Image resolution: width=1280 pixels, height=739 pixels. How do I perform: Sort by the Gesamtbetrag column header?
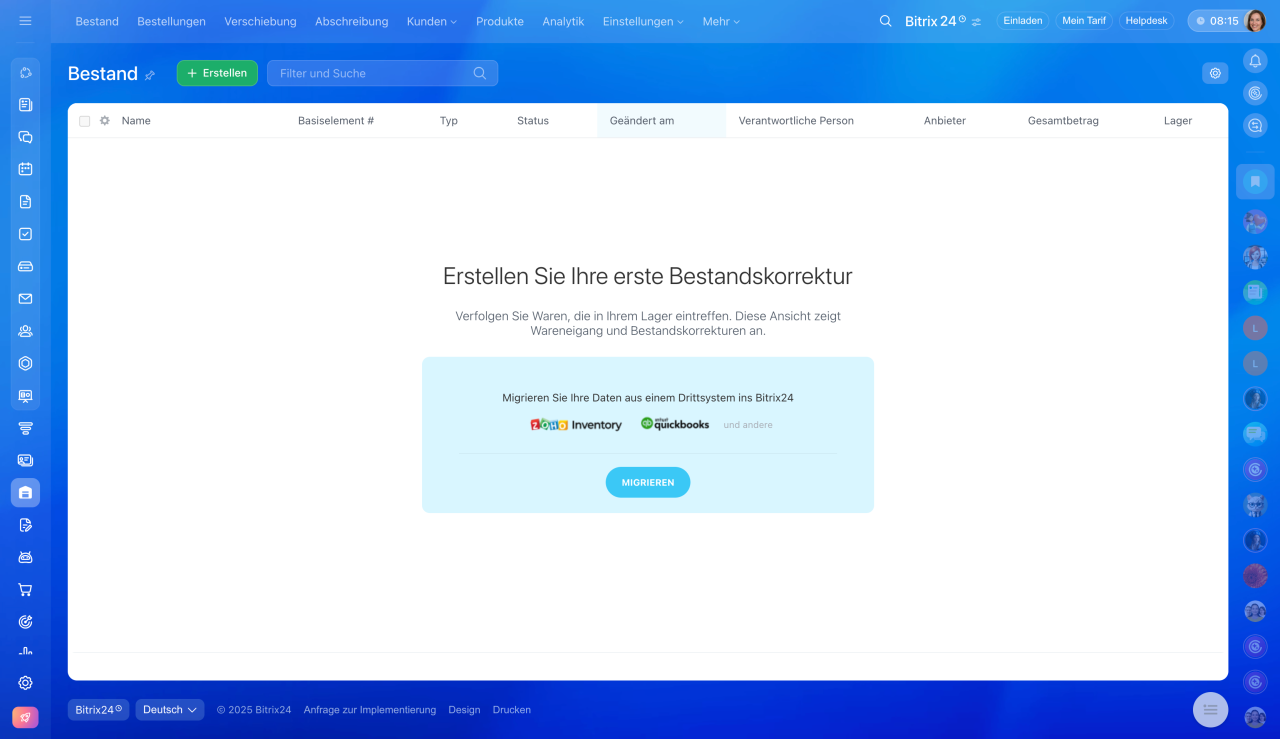(x=1063, y=121)
